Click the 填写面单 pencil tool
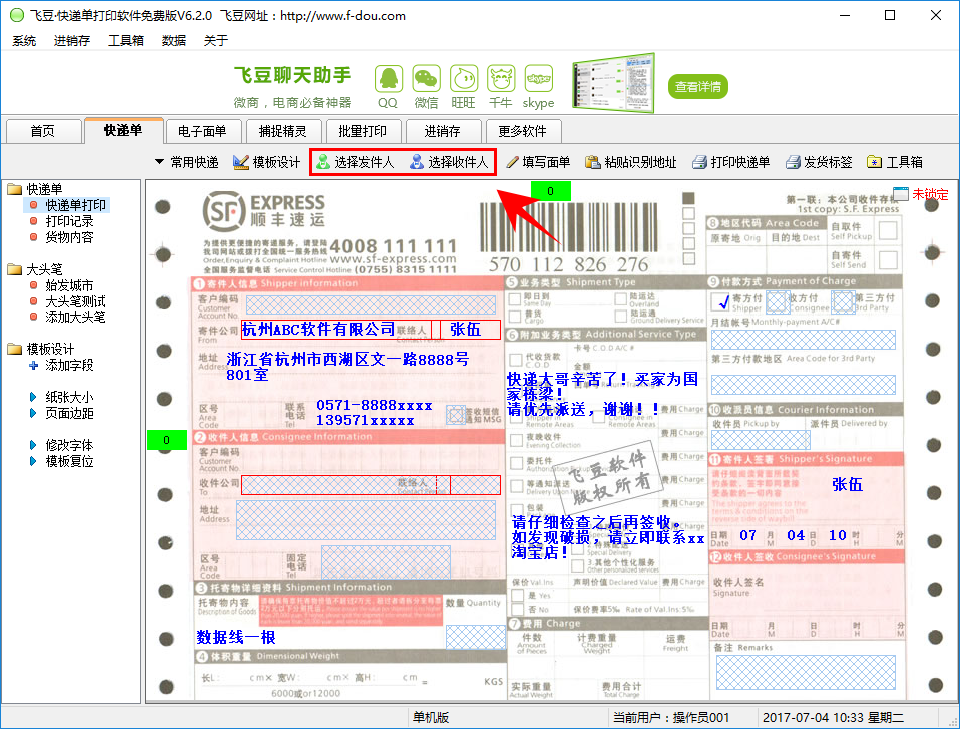 coord(538,162)
